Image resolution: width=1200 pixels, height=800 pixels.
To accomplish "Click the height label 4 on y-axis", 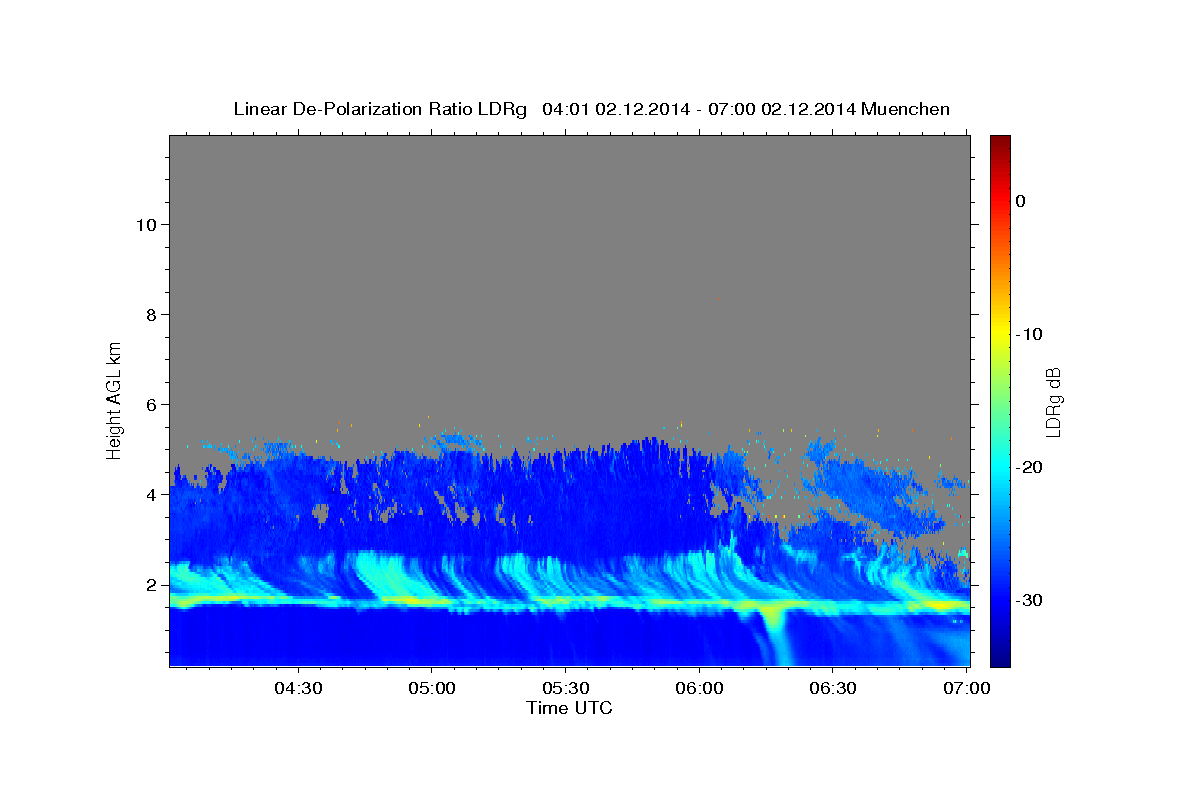I will coord(151,494).
